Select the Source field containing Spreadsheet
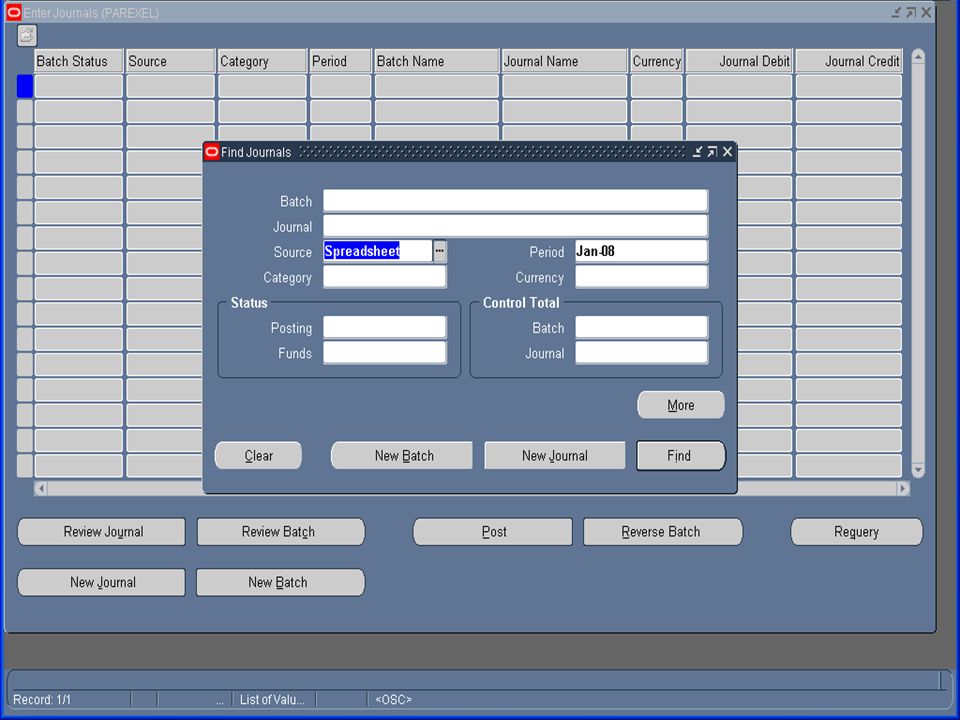The image size is (960, 720). pos(377,251)
